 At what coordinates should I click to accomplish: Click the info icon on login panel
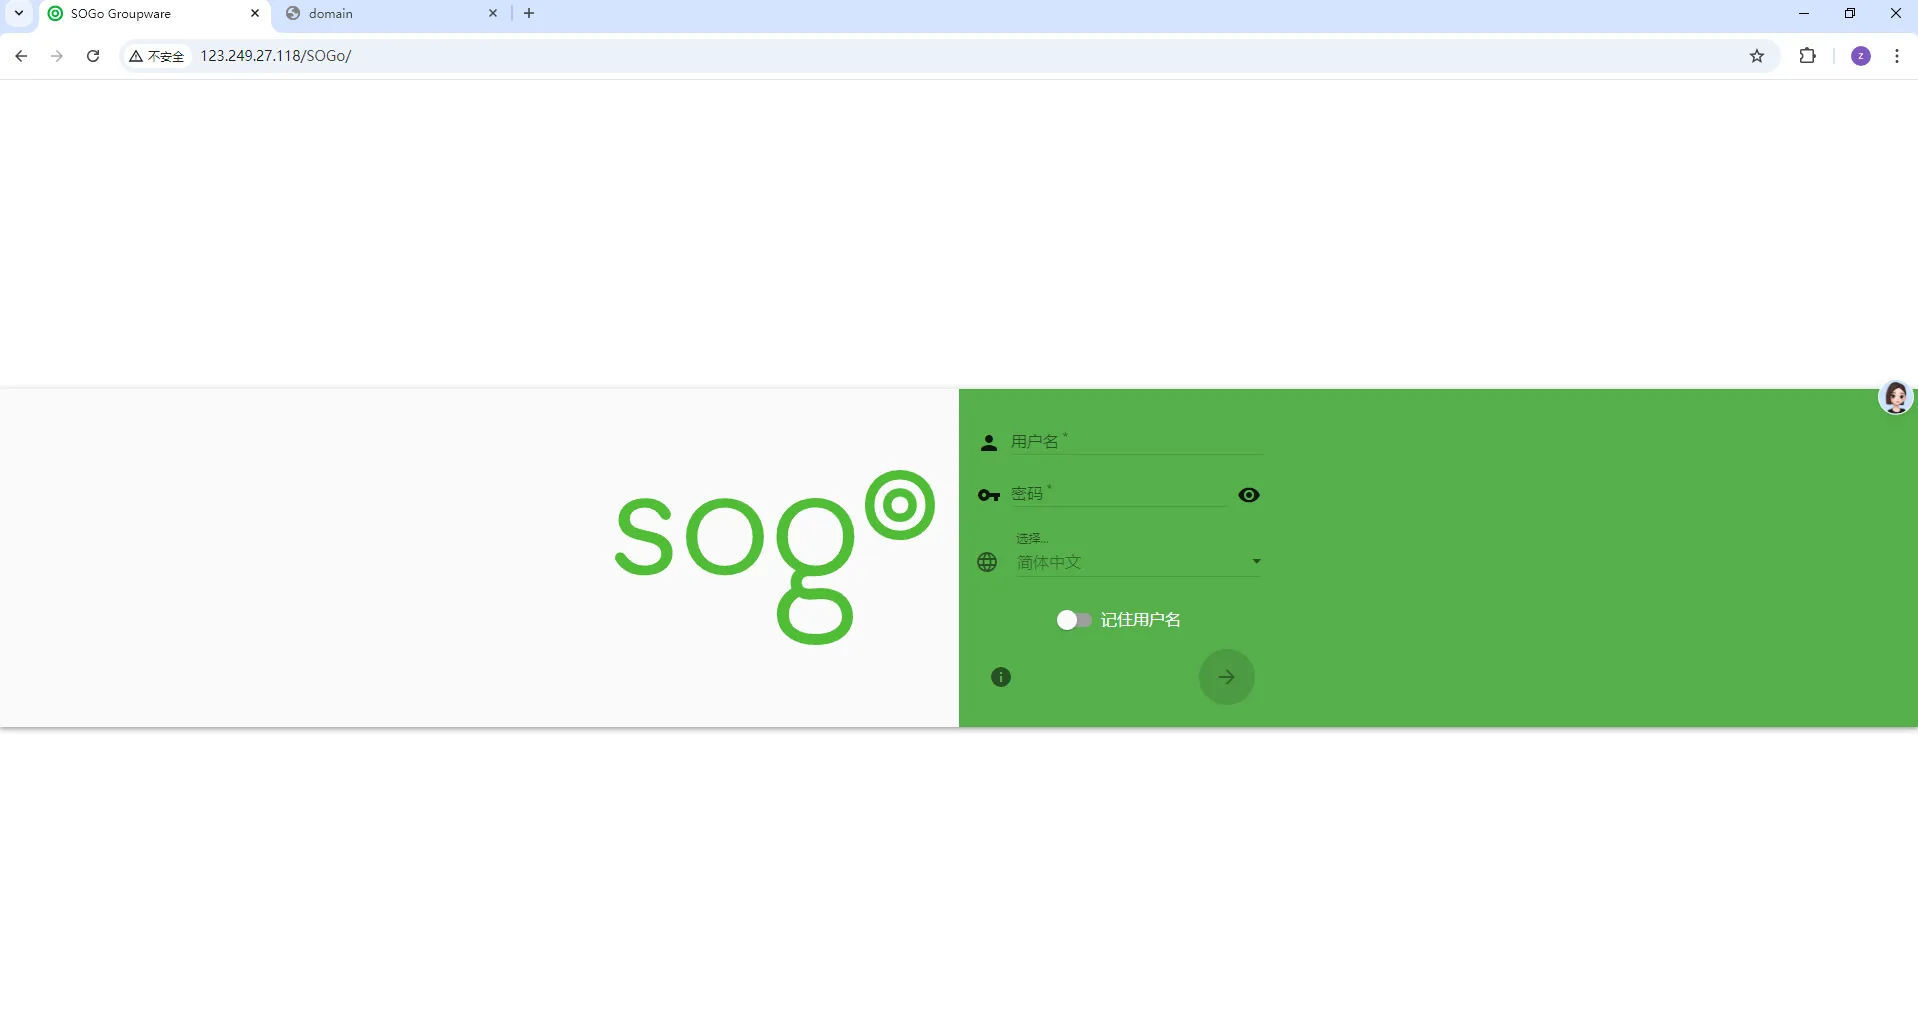(x=1001, y=677)
